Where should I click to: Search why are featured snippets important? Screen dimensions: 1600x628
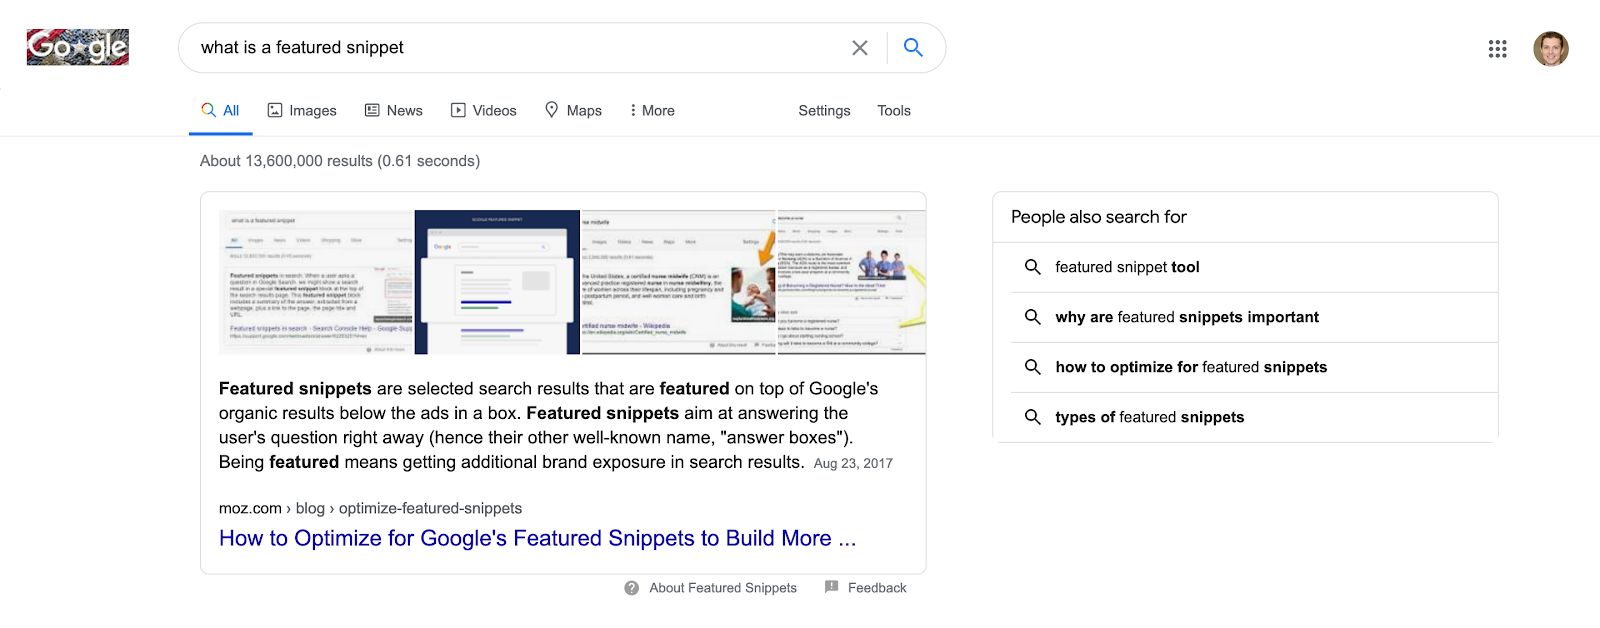point(1245,317)
